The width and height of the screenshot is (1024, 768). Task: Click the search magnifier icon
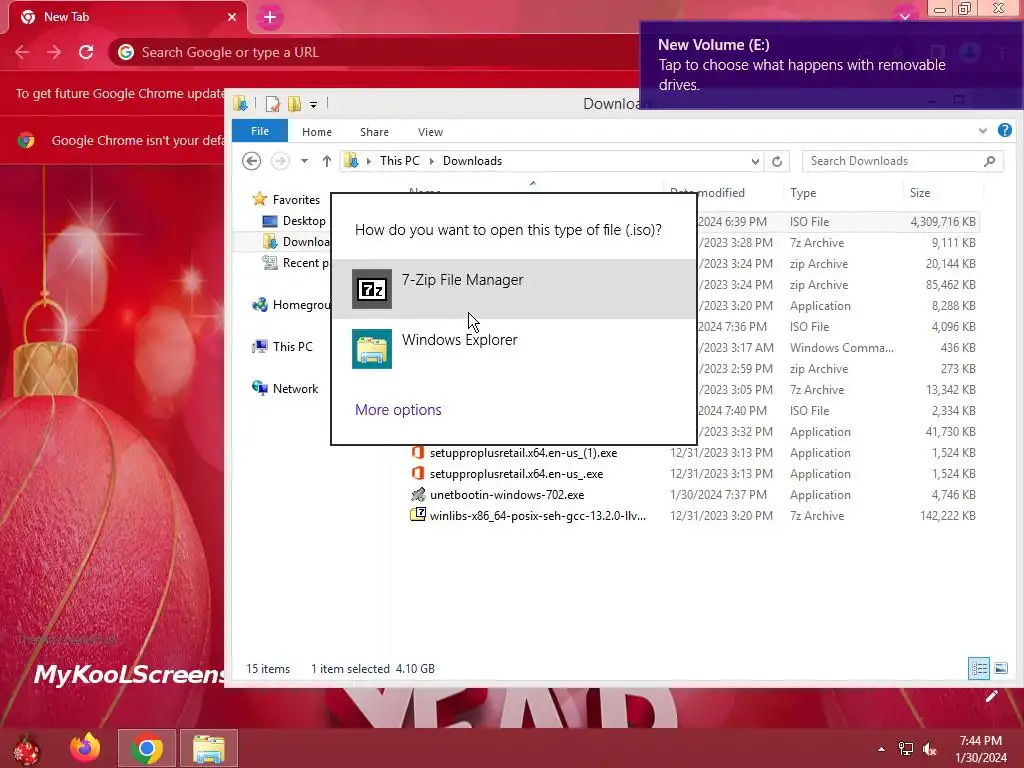point(989,161)
